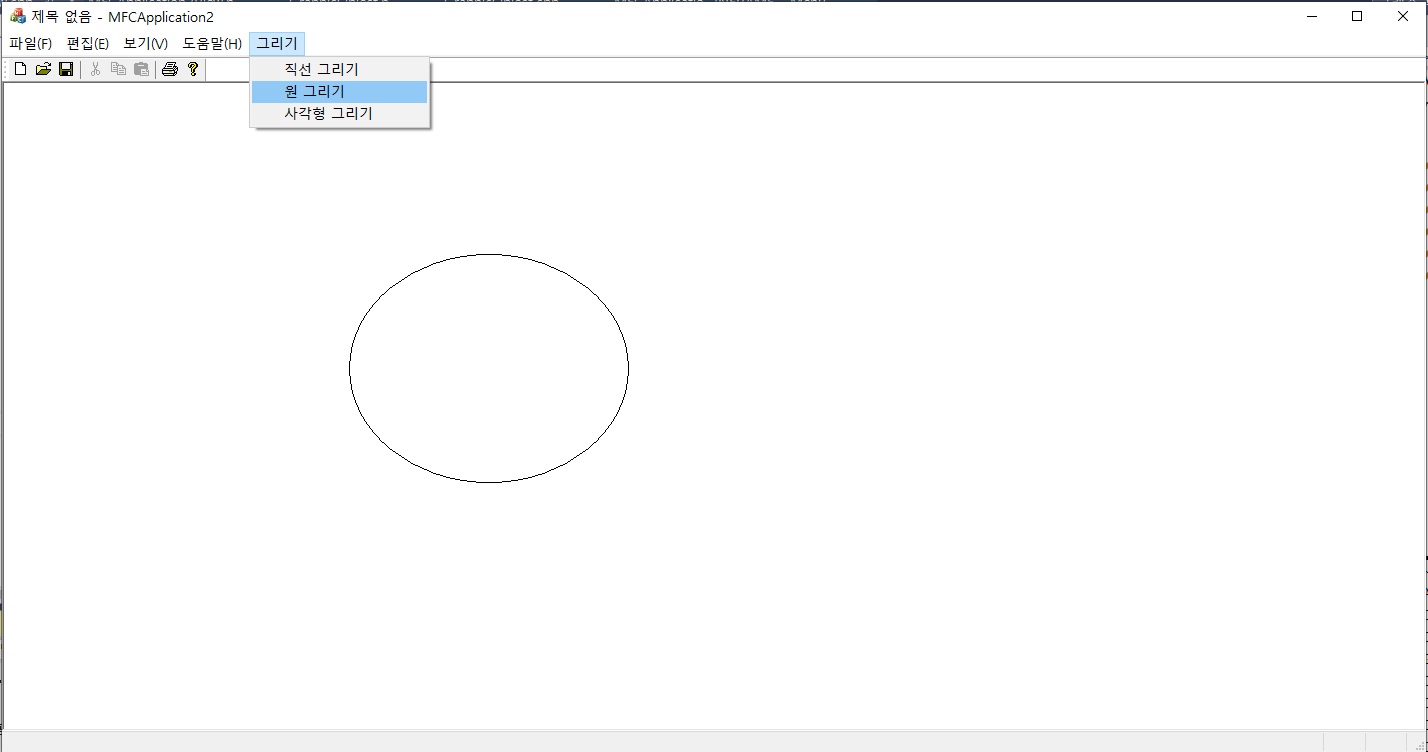Click the Open file folder icon

43,69
